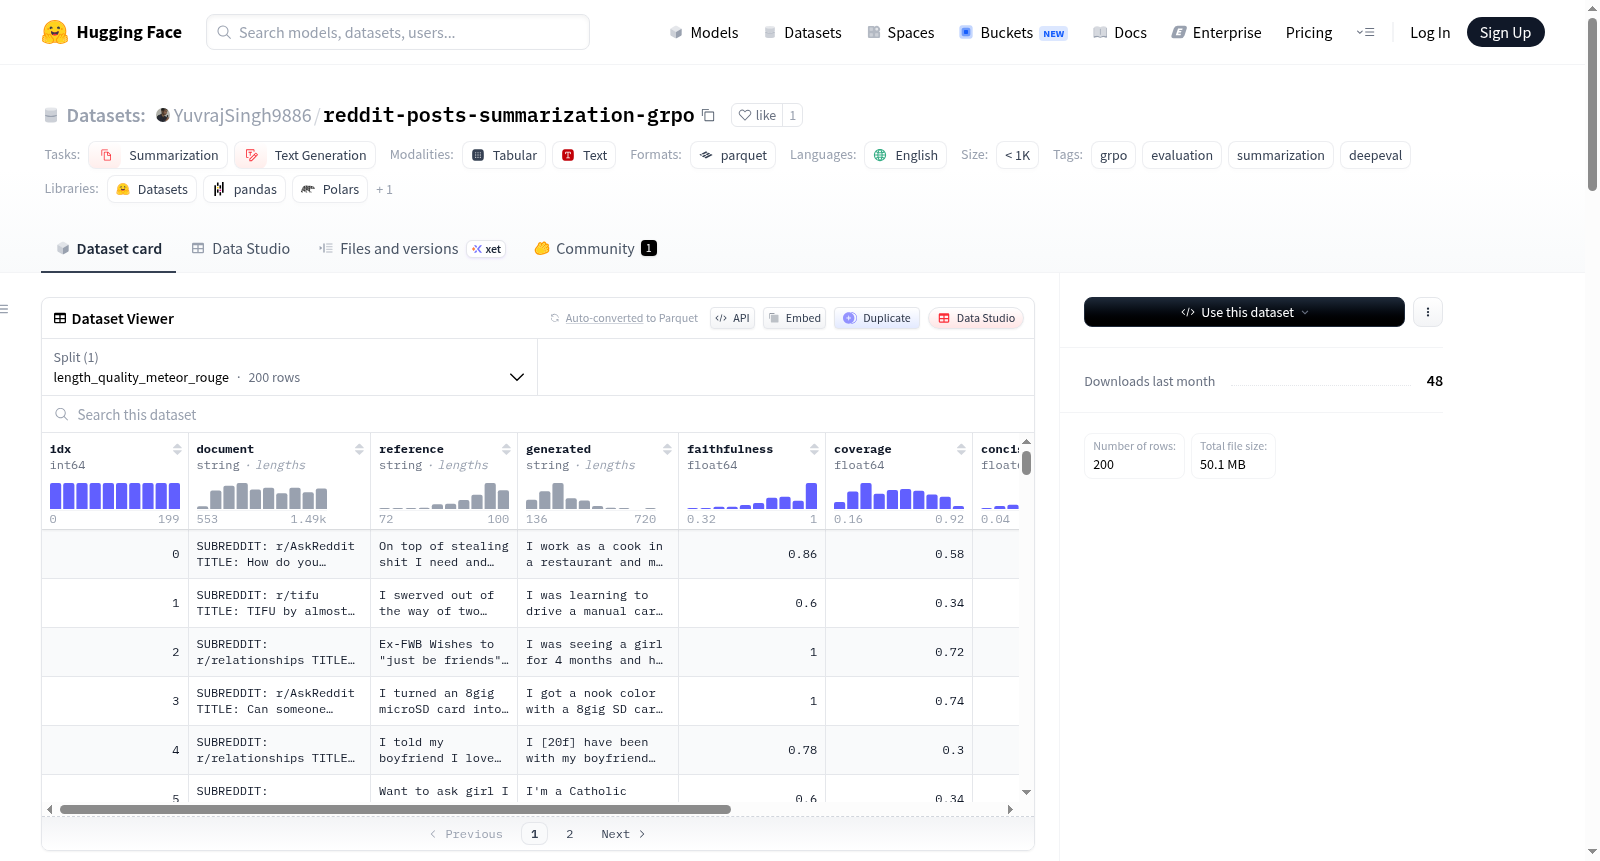1600x861 pixels.
Task: Filter by the Text Generation task tag
Action: point(305,155)
